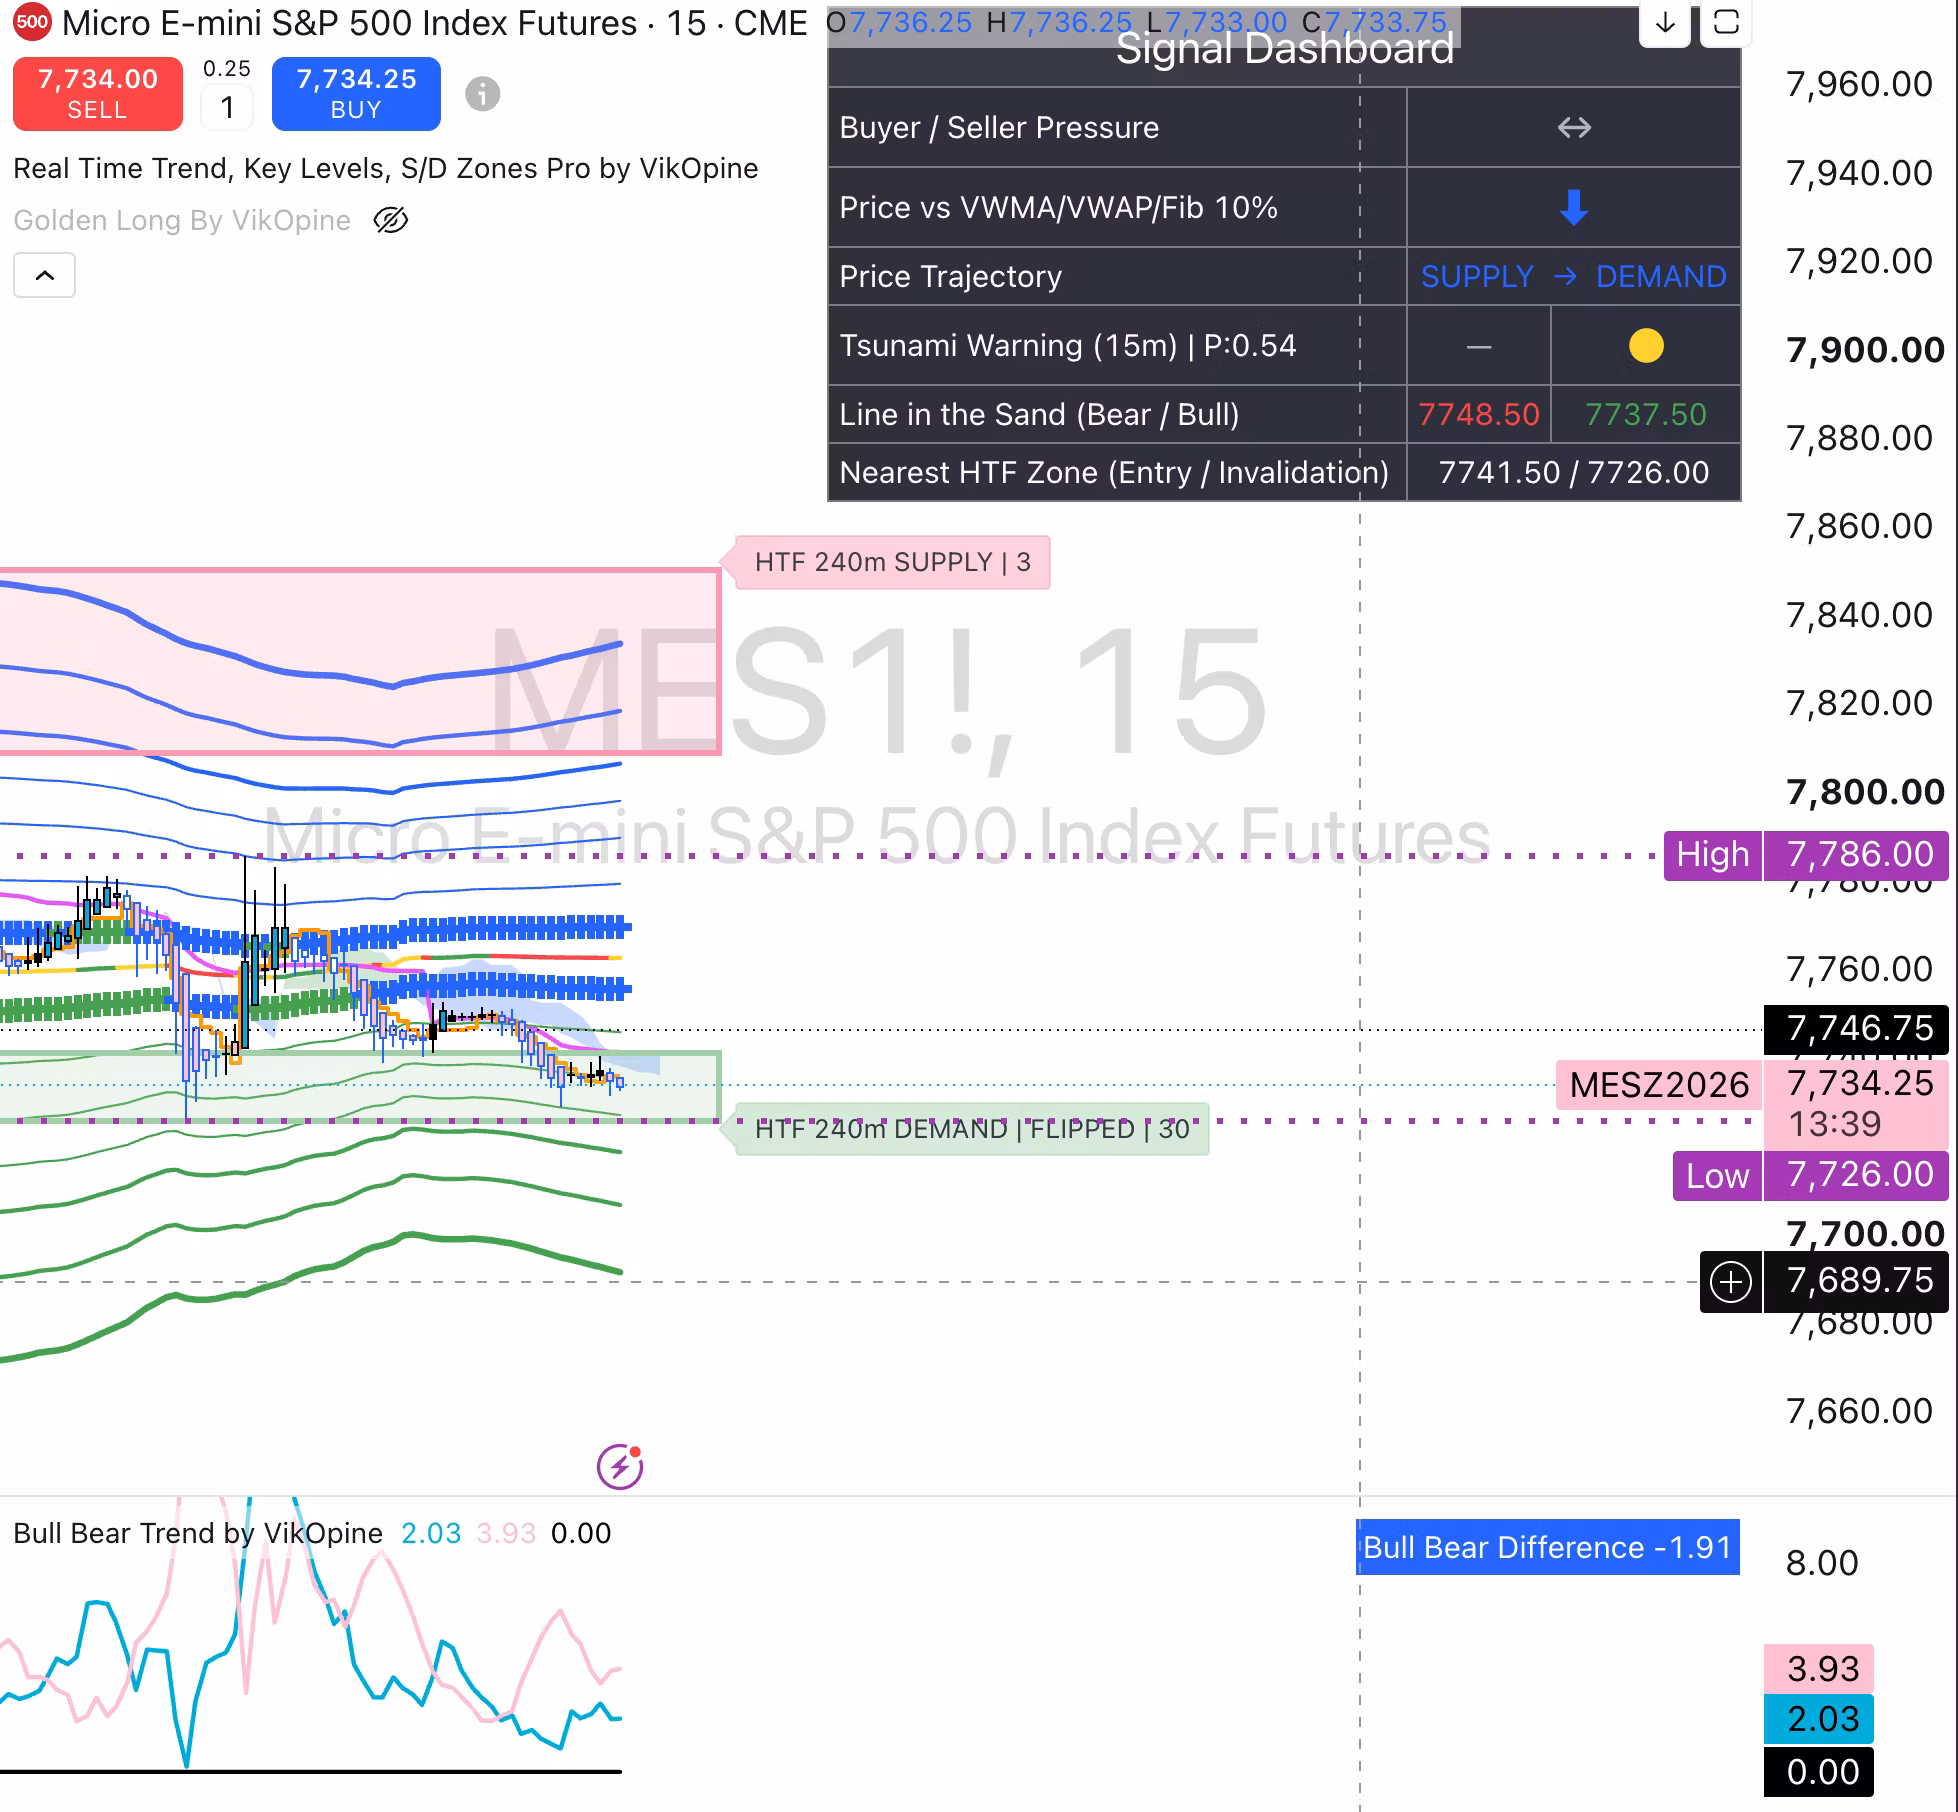Click the High 7,786.00 price label

pyautogui.click(x=1806, y=855)
